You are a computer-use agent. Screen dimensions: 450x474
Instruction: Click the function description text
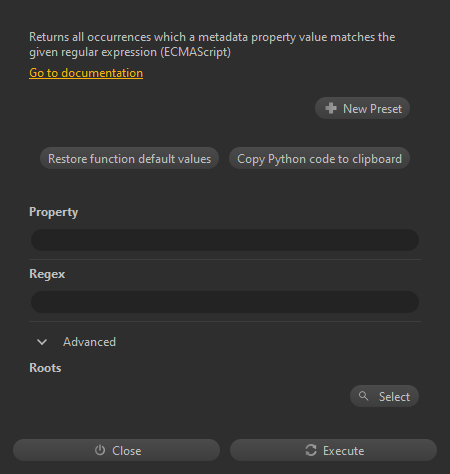click(212, 44)
